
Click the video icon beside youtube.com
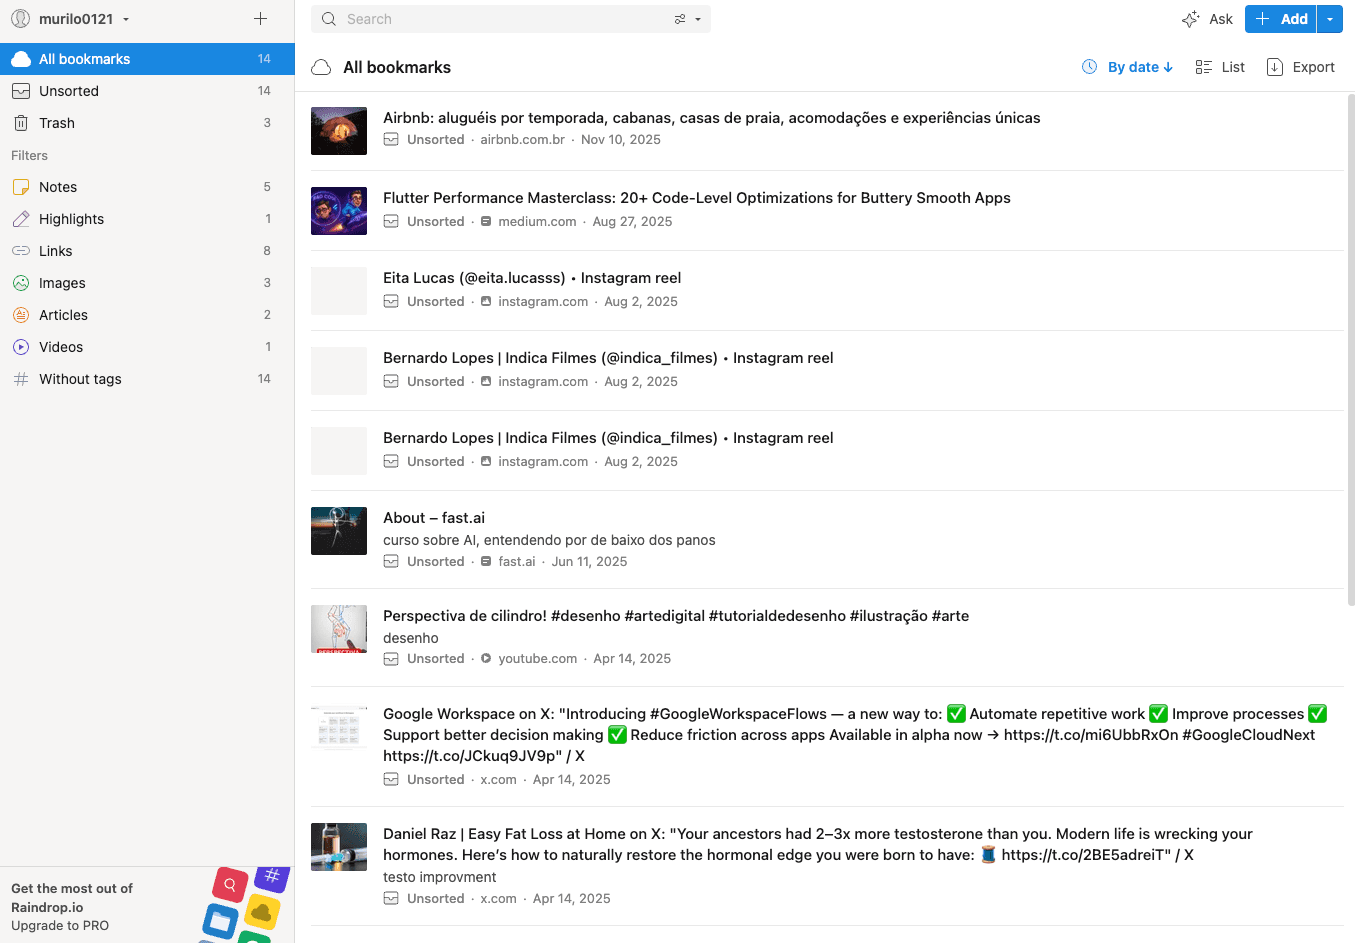tap(486, 659)
